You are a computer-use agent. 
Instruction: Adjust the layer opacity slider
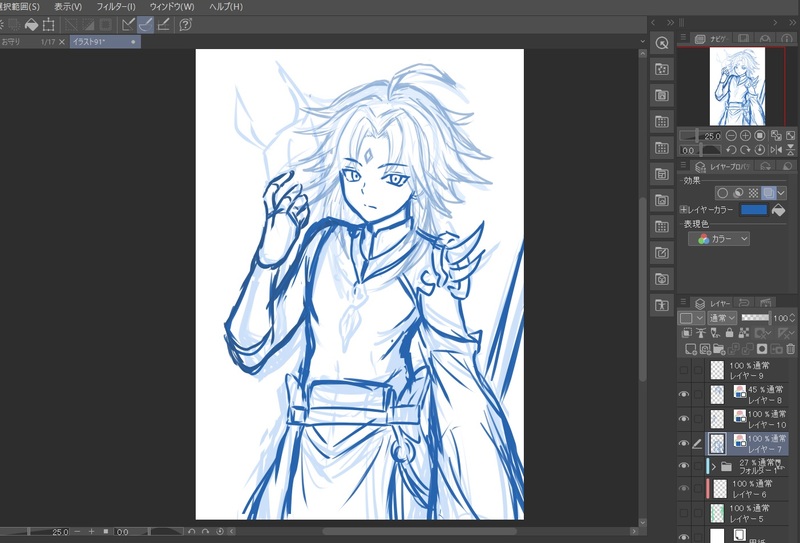(755, 318)
